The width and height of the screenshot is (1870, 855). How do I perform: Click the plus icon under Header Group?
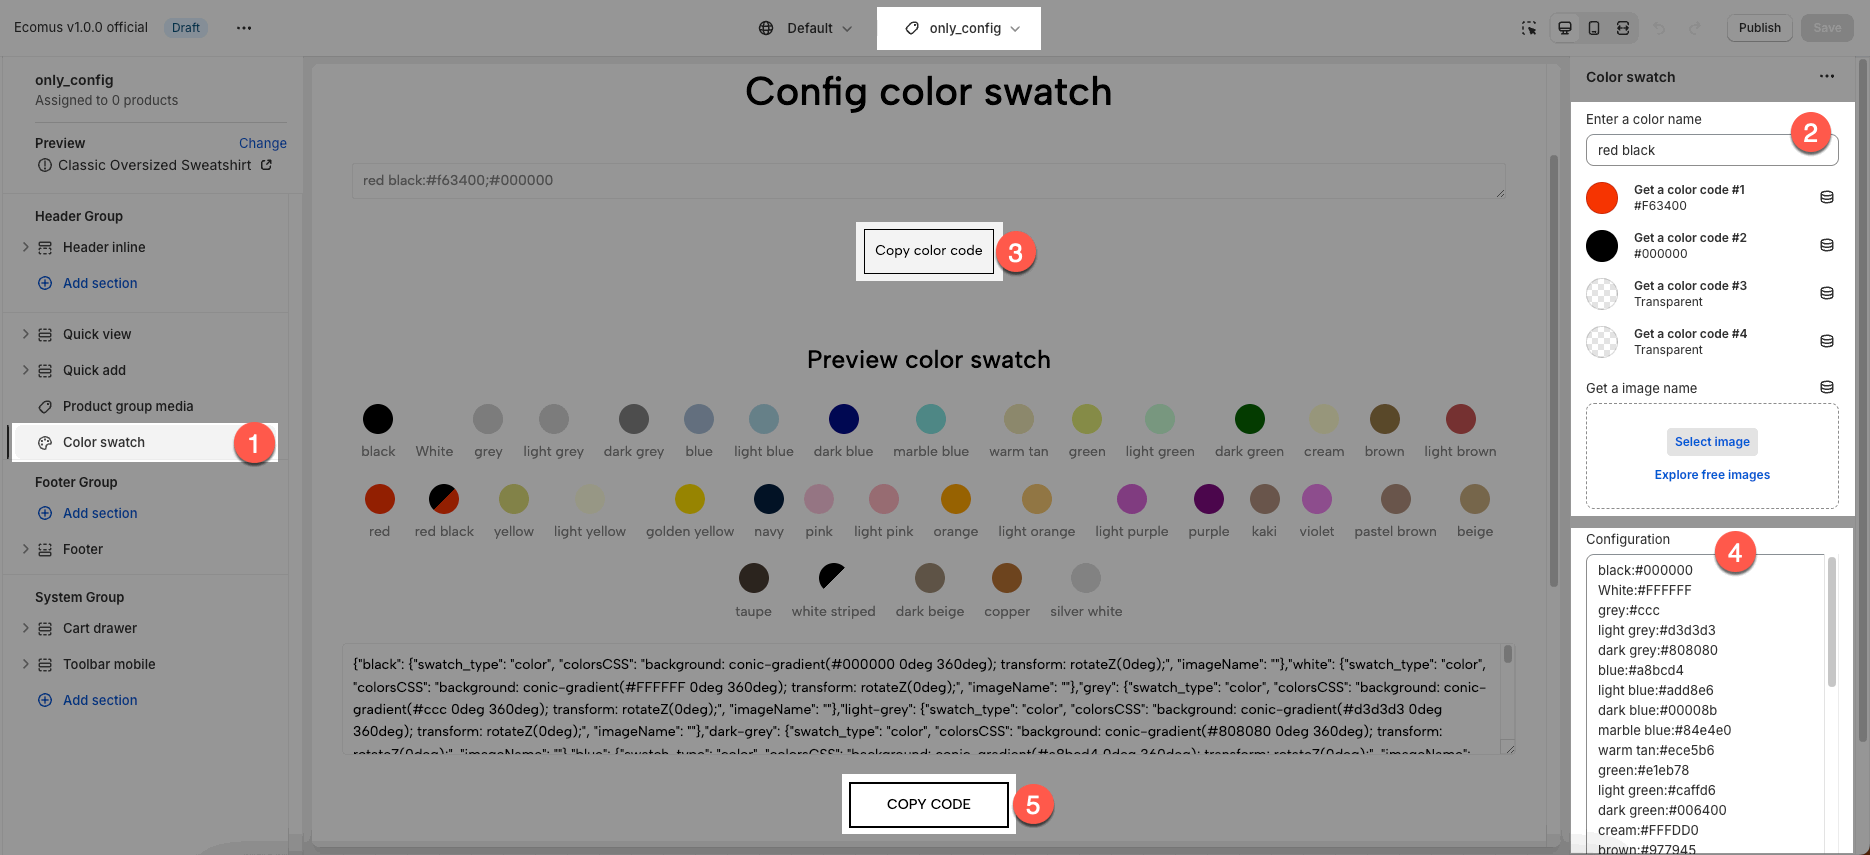(x=45, y=283)
